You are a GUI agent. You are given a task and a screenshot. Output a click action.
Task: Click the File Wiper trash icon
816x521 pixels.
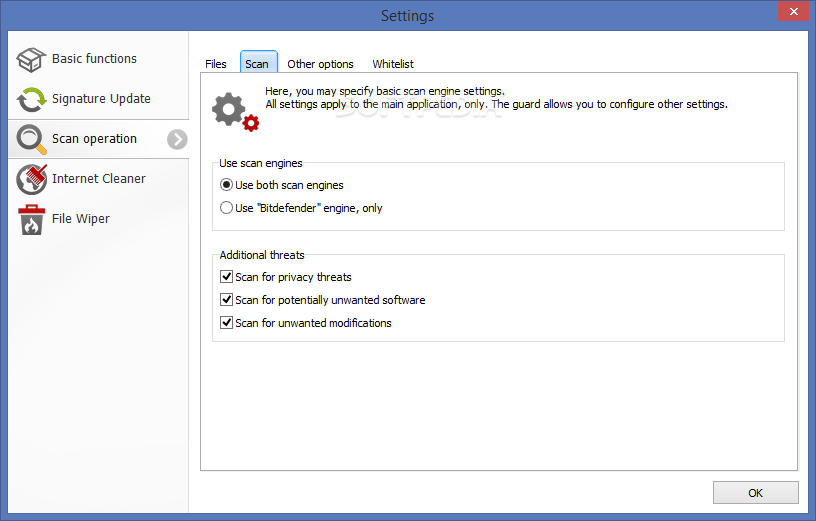[x=31, y=219]
